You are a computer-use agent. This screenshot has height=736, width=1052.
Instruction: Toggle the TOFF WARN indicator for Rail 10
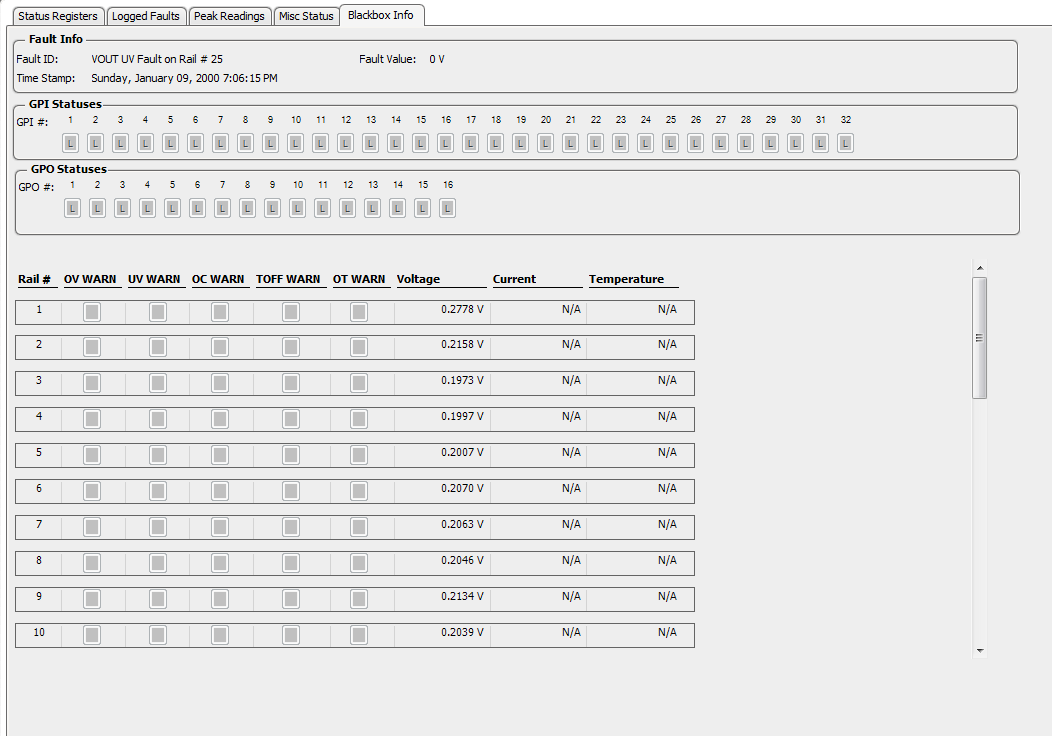tap(290, 634)
